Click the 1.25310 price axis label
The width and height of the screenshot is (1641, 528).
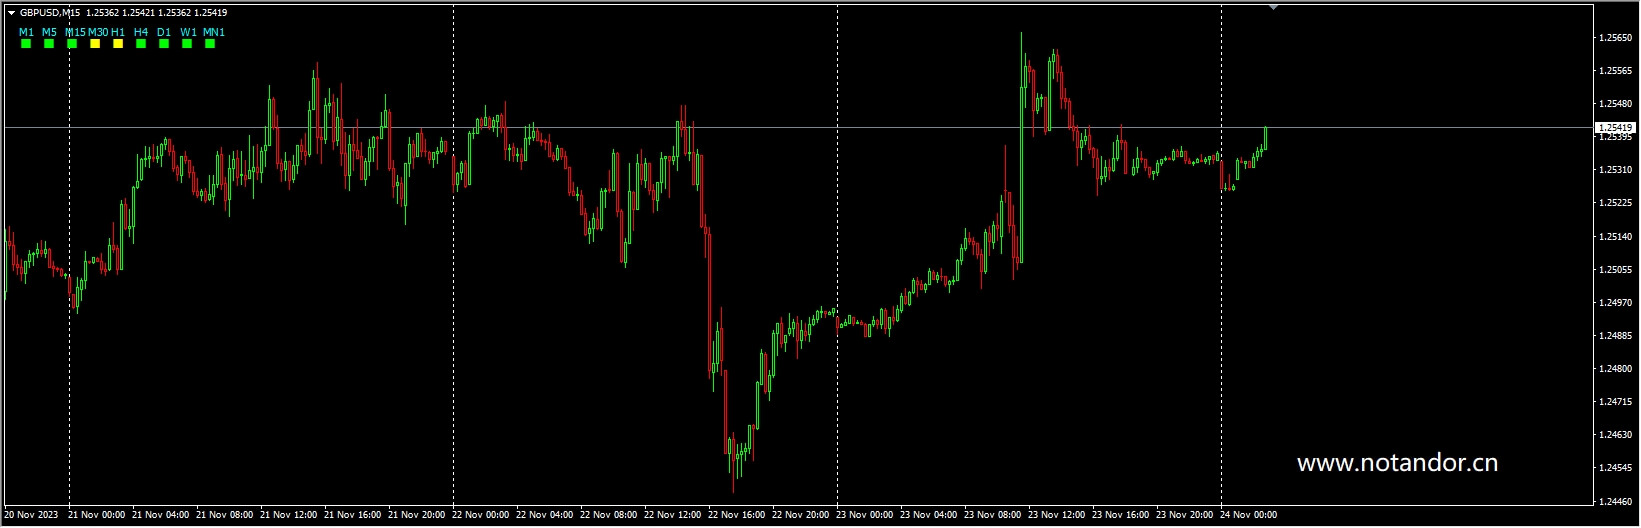pos(1616,170)
